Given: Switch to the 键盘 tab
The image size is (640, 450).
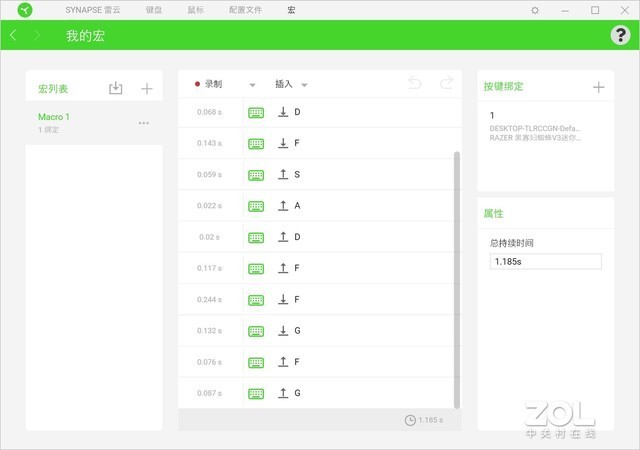Looking at the screenshot, I should click(154, 10).
